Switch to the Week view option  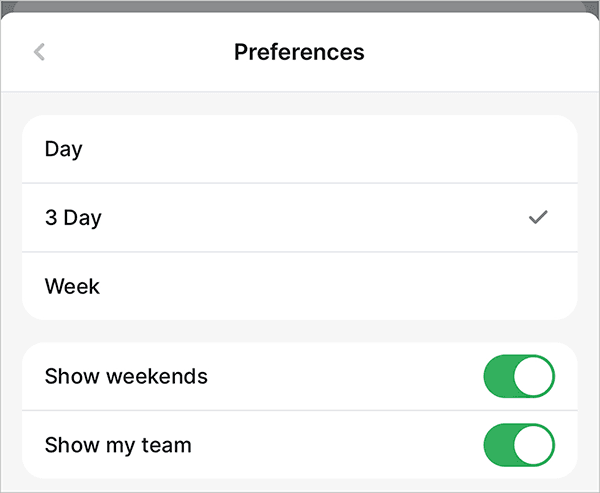300,286
